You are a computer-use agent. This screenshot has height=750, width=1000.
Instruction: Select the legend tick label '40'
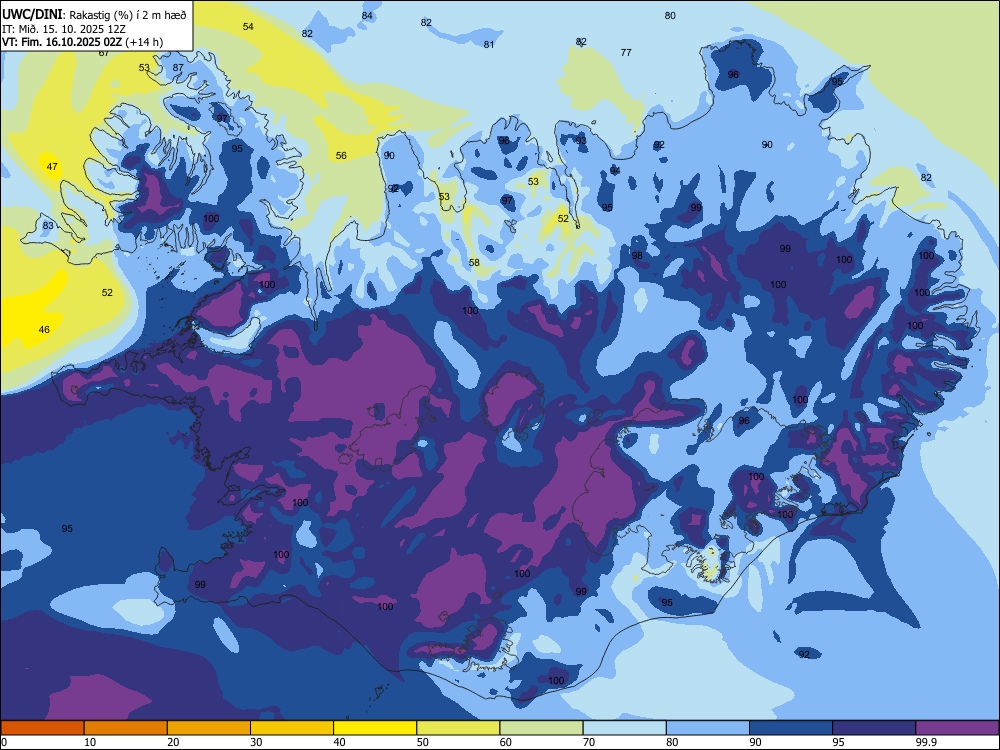click(x=339, y=742)
